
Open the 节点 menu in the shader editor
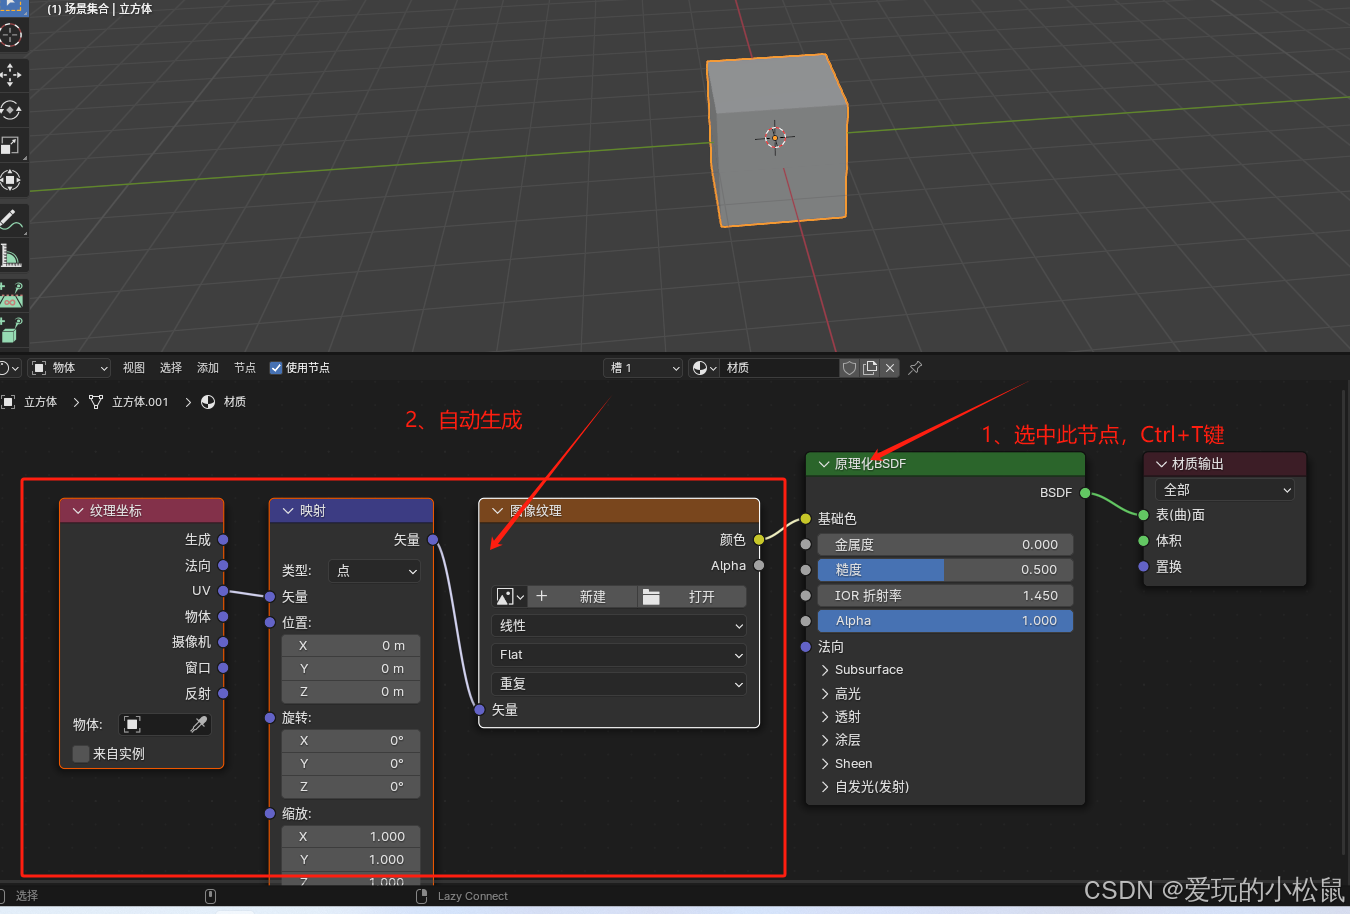point(245,367)
